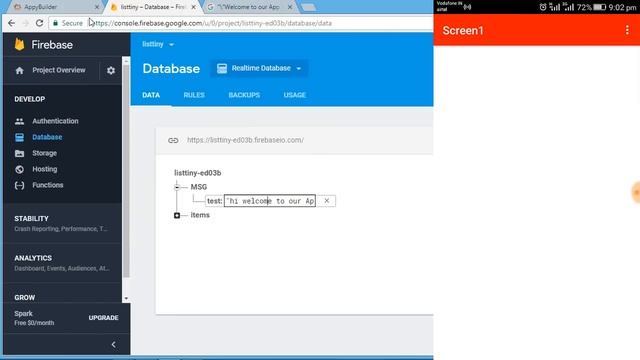Click the Spark Free plan label
This screenshot has height=360, width=640.
point(34,318)
